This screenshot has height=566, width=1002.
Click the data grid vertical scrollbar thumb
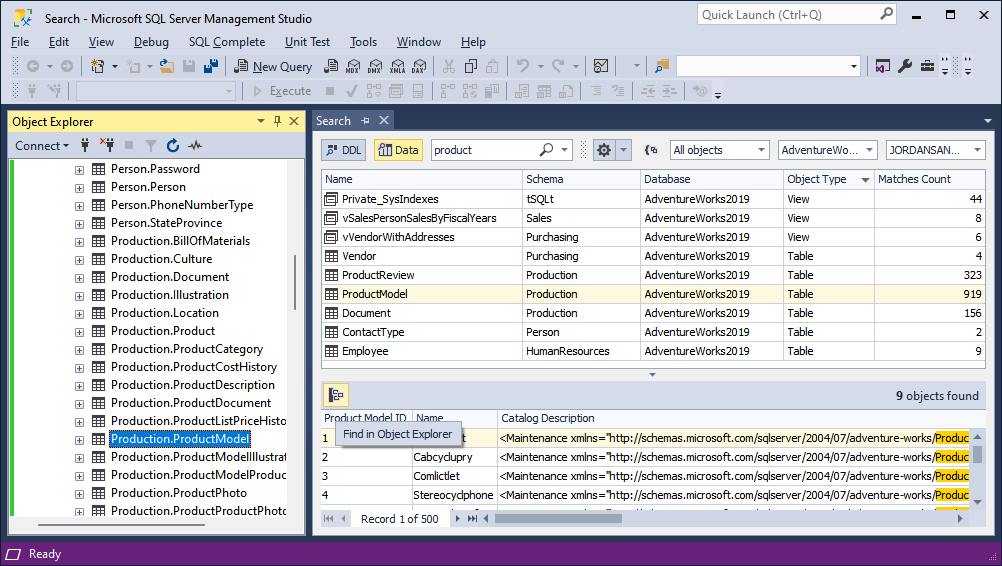[977, 454]
